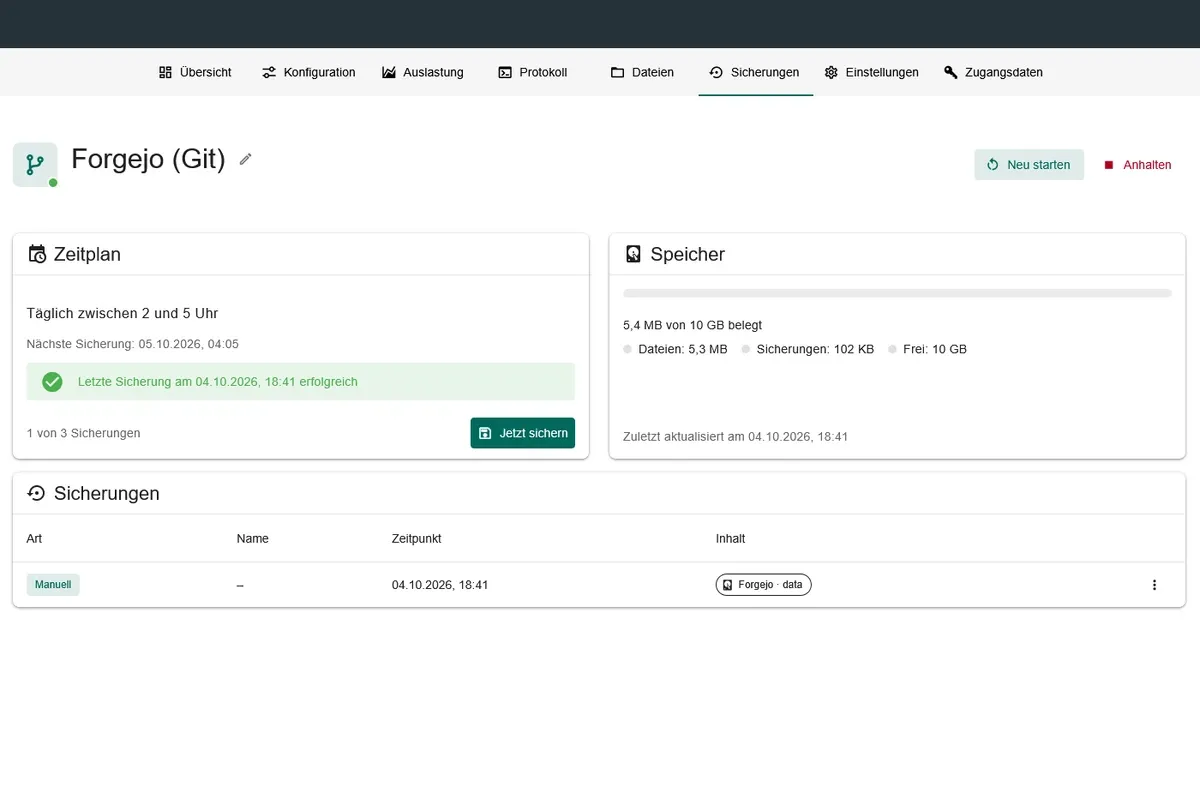The width and height of the screenshot is (1200, 800).
Task: Click the 1 von 3 Sicherungen text
Action: click(x=84, y=433)
